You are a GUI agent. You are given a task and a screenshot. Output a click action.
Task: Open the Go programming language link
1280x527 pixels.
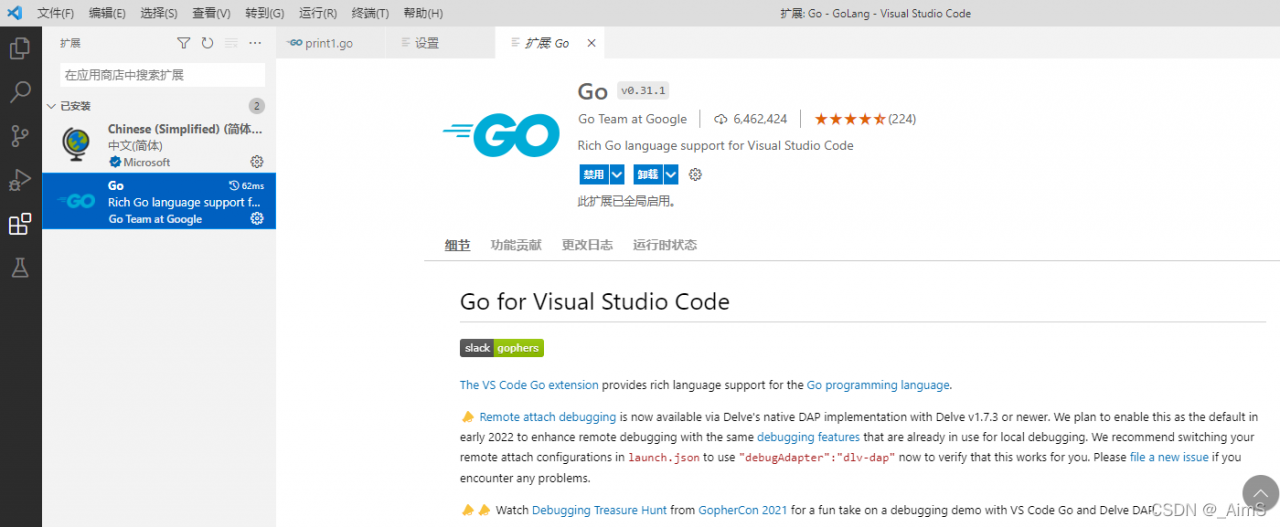pos(878,385)
